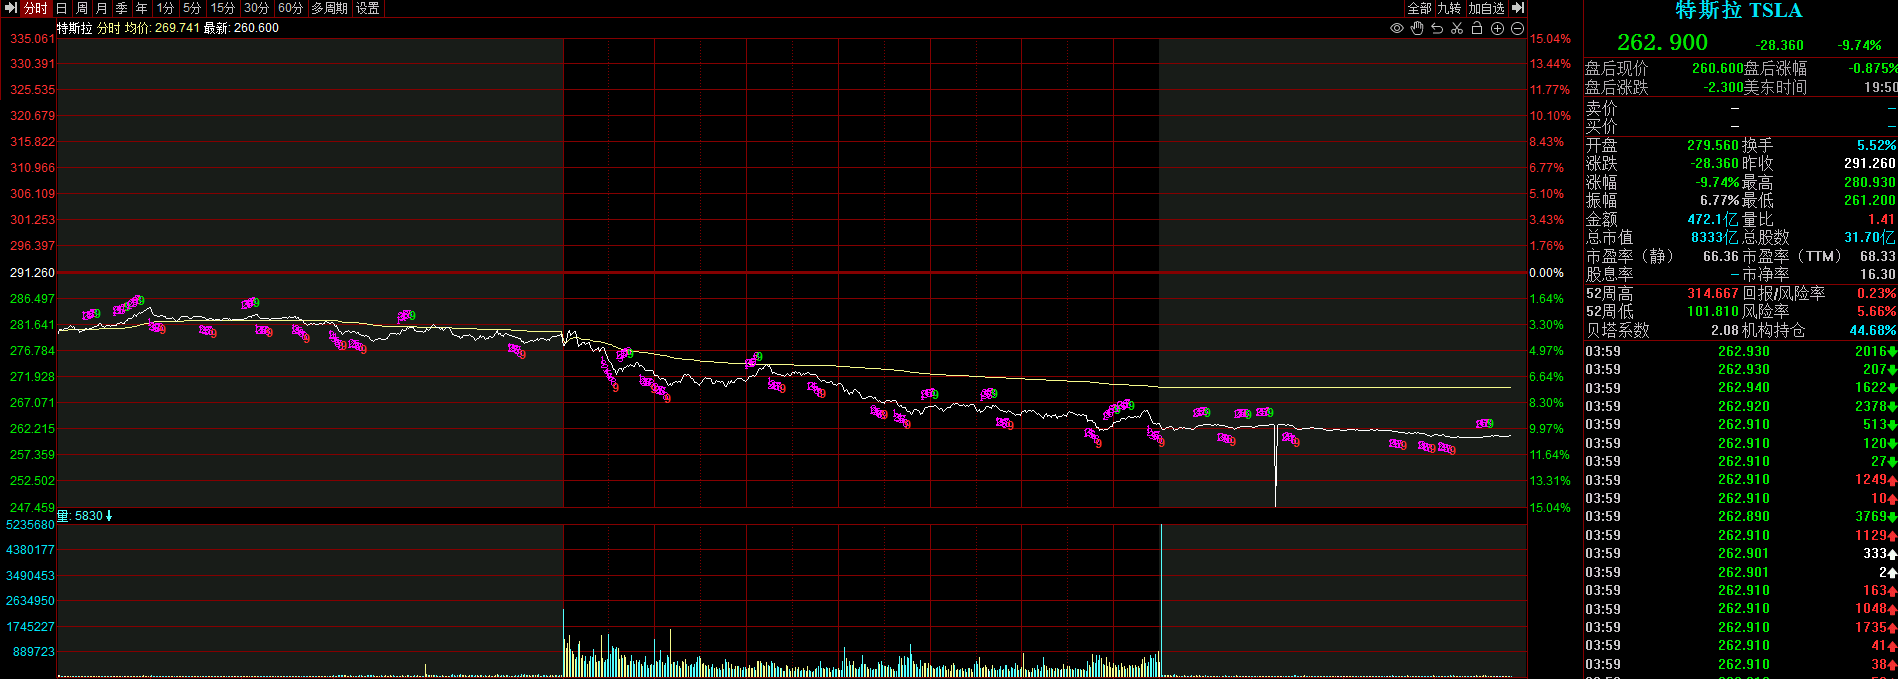This screenshot has height=679, width=1898.
Task: Switch to the 30分 period tab
Action: click(257, 8)
